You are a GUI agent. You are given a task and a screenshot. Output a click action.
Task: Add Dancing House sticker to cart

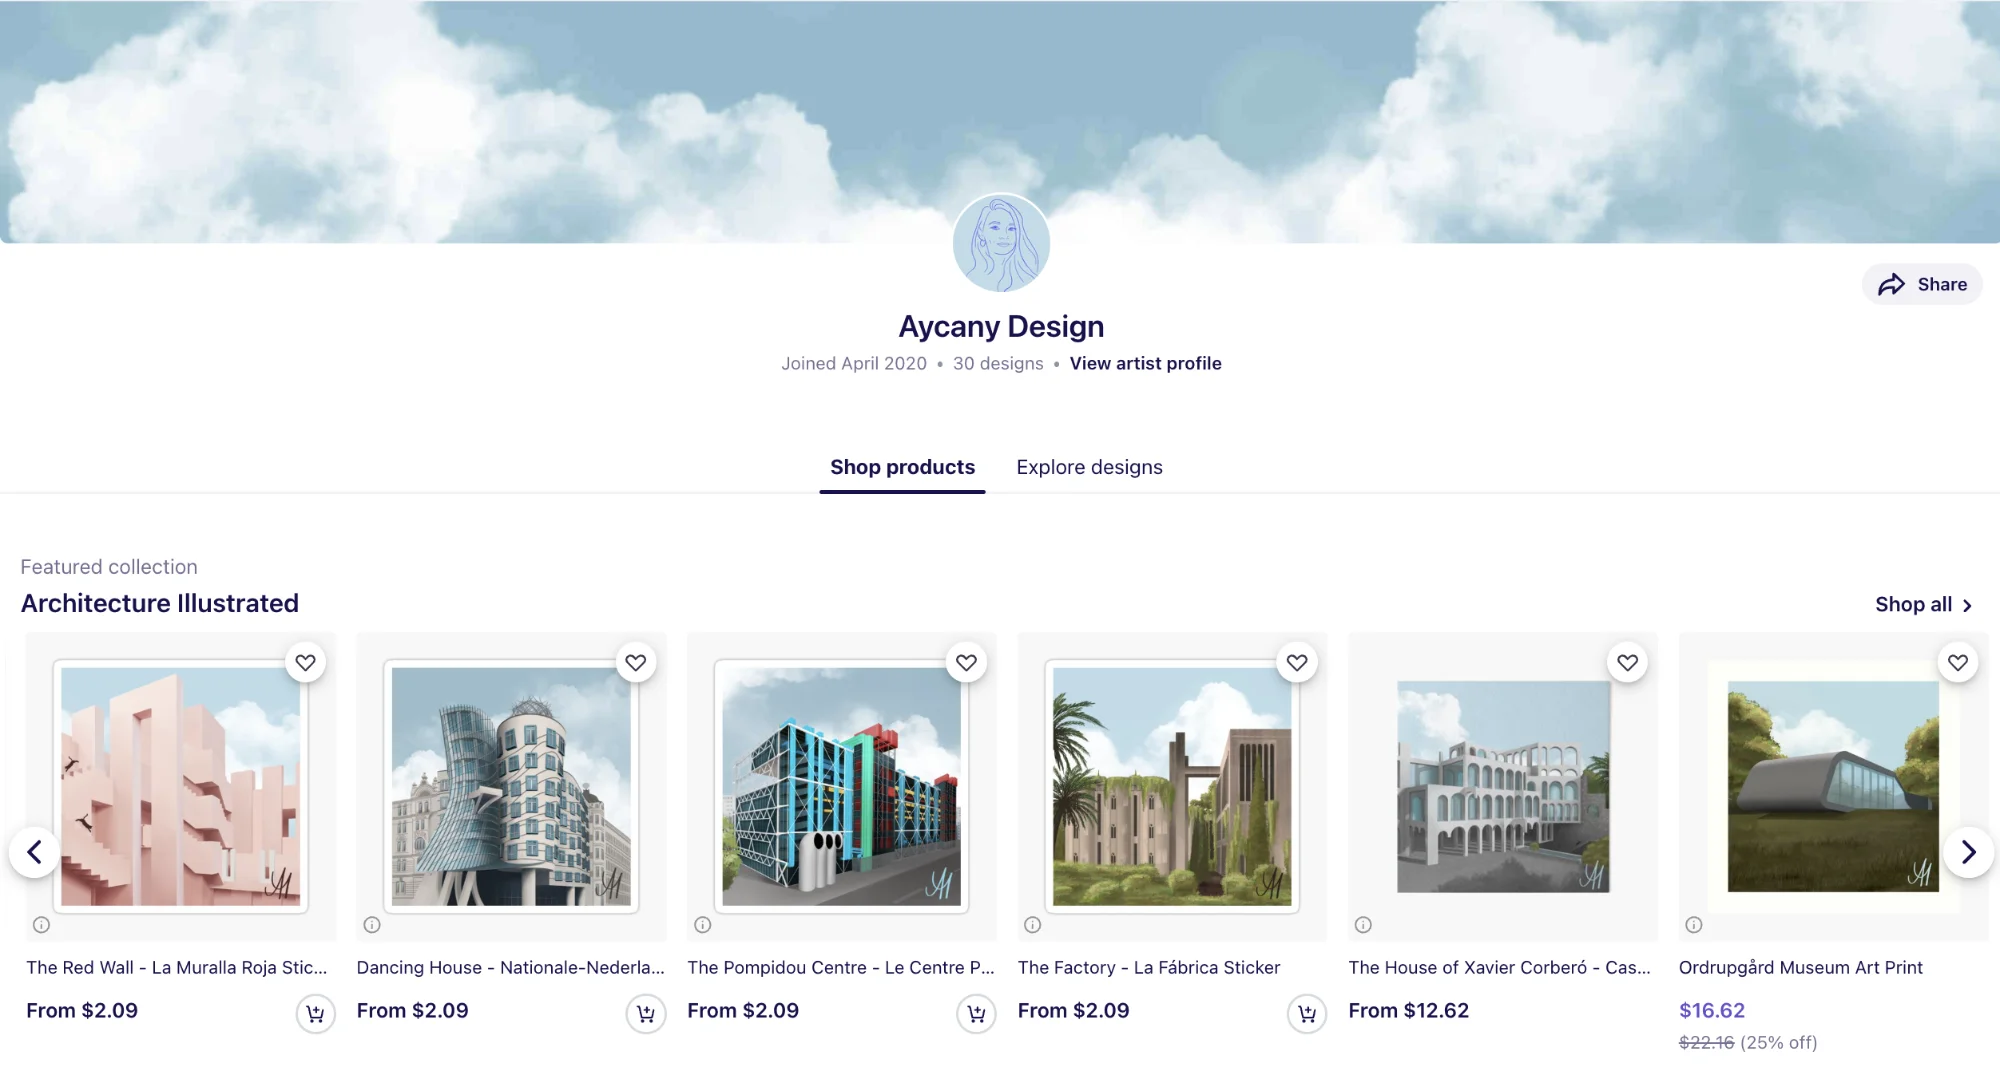[646, 1013]
